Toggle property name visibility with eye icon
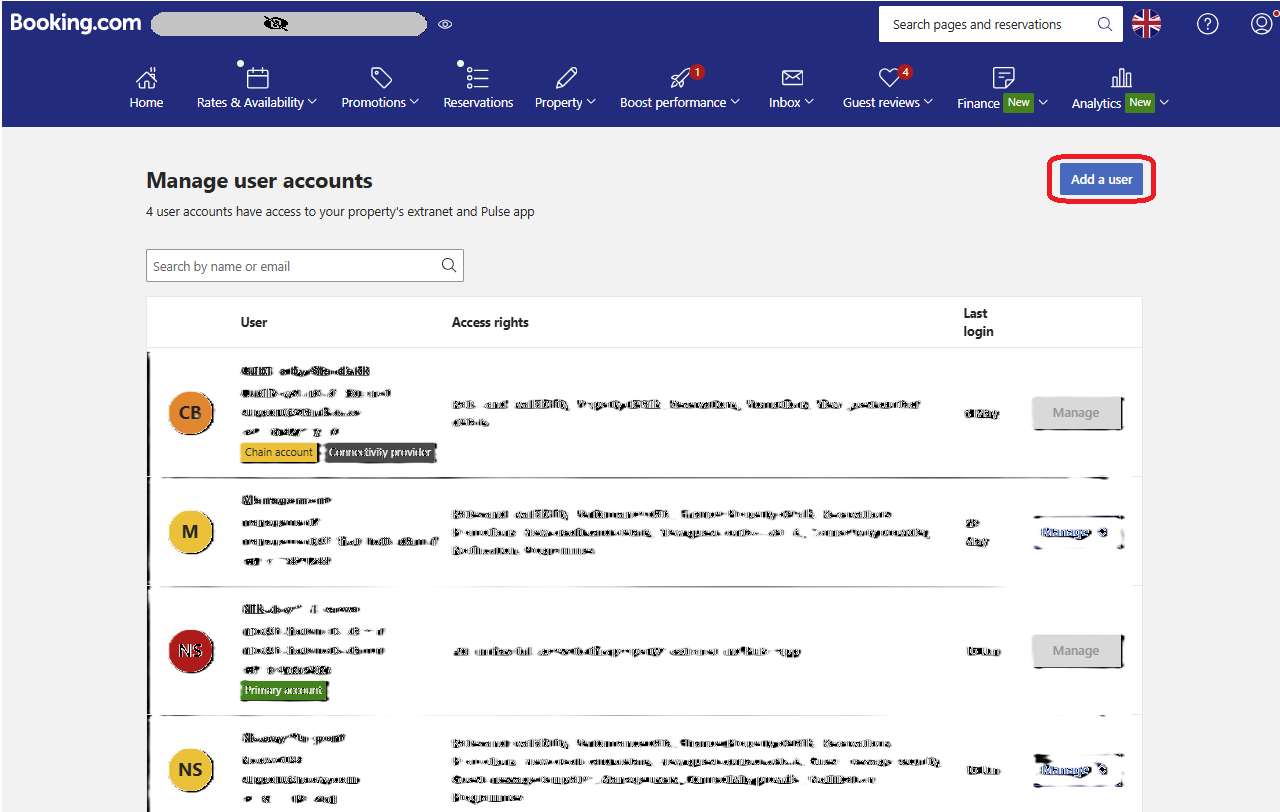This screenshot has height=812, width=1280. (x=444, y=24)
